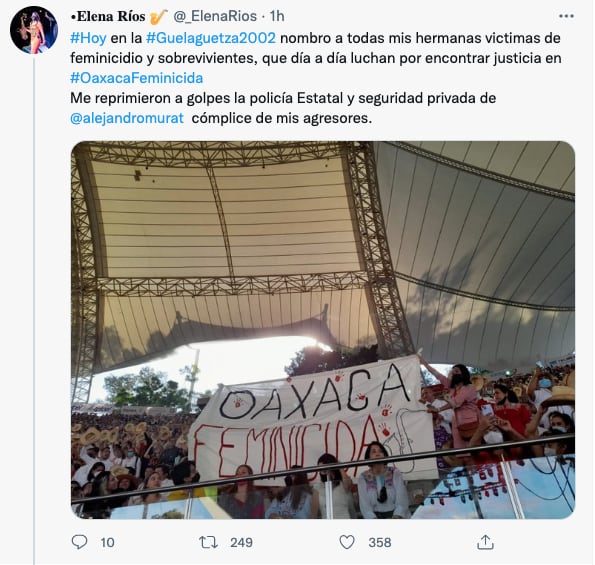Viewport: 595px width, 565px height.
Task: View the 10 replies count
Action: pos(107,542)
